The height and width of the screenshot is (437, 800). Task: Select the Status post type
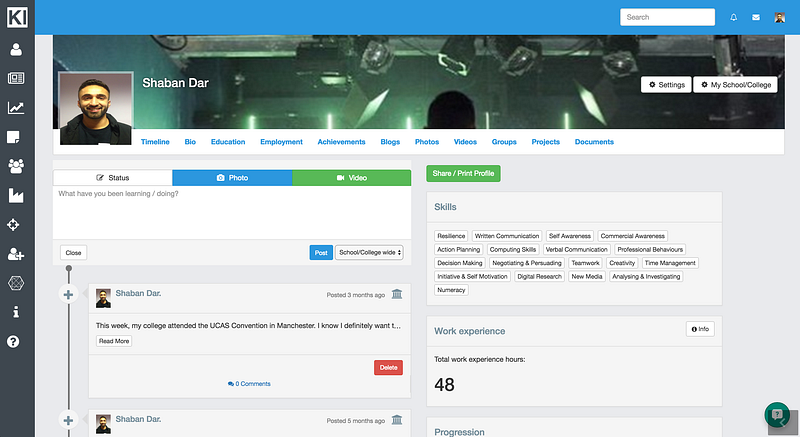point(113,177)
